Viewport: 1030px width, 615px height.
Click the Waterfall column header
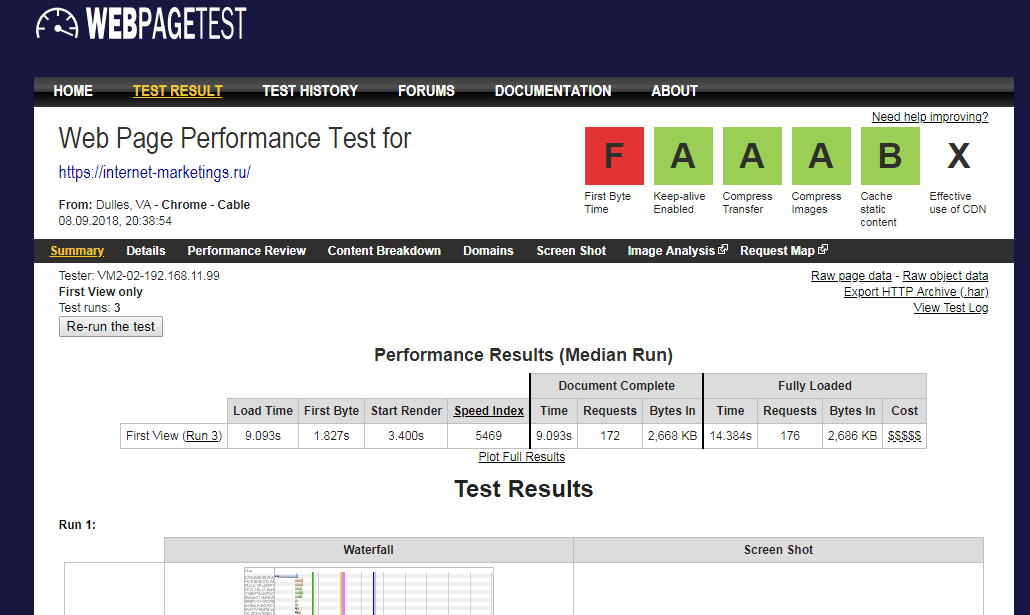point(369,550)
